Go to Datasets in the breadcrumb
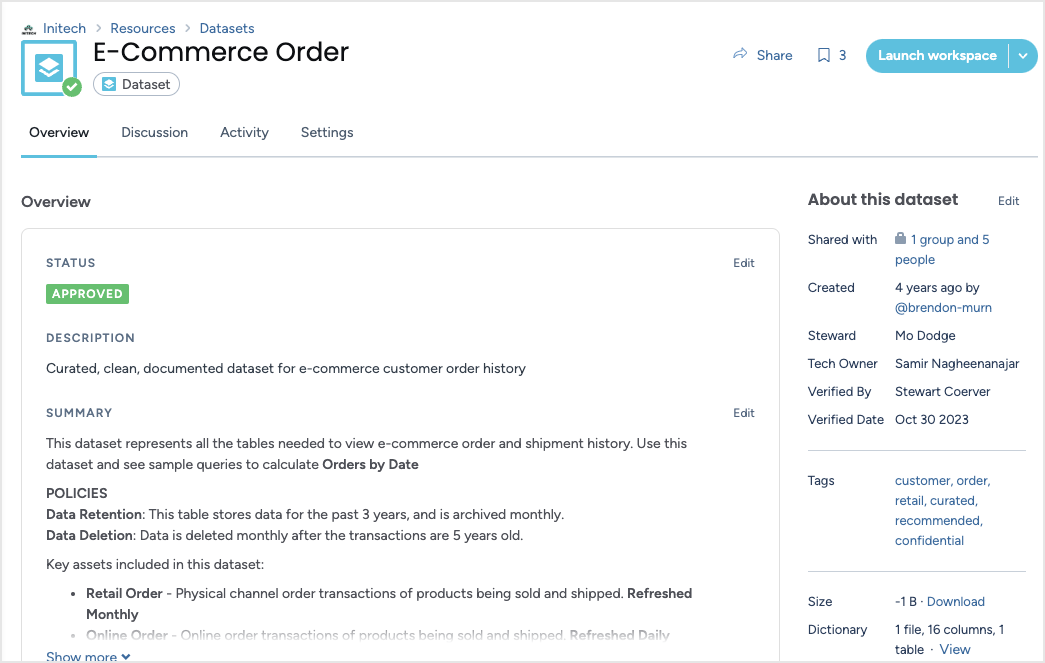This screenshot has width=1045, height=663. tap(227, 28)
